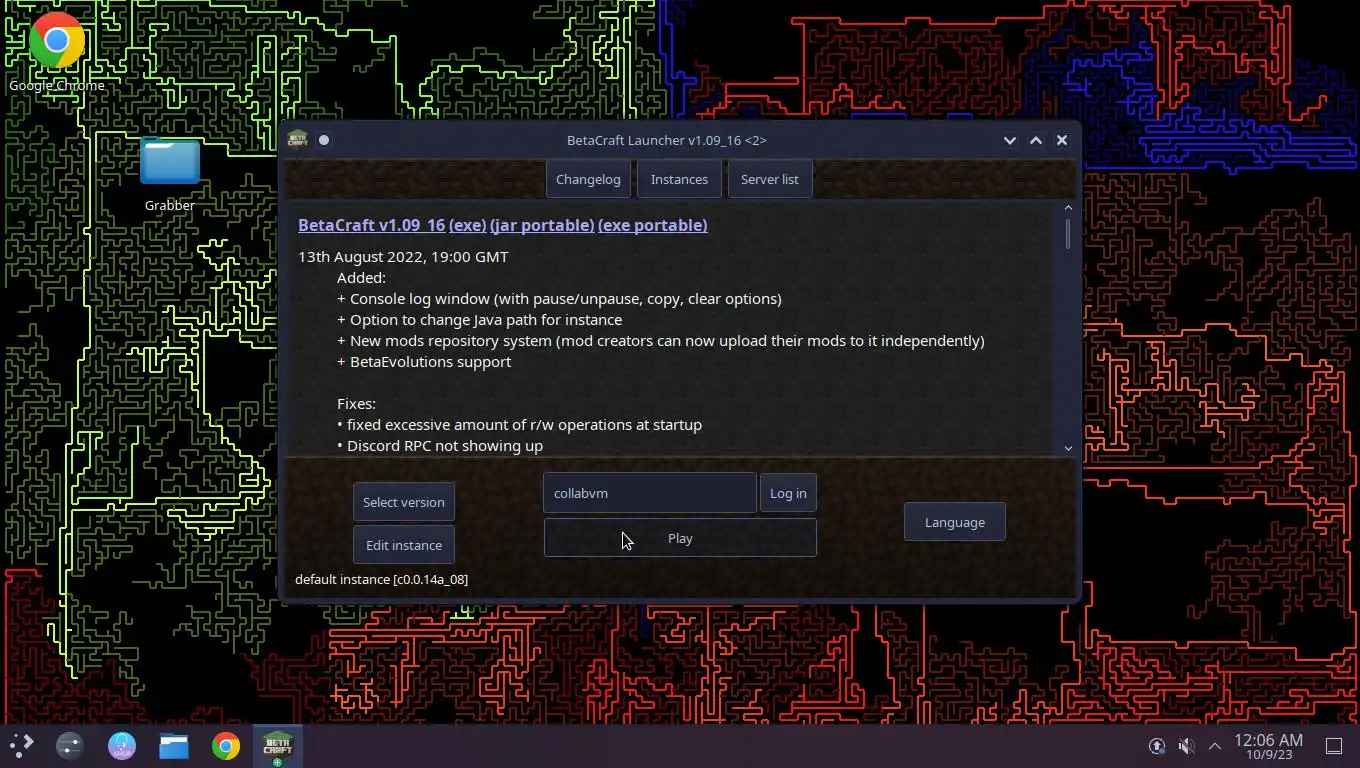Click 'BetaEvolutions support' changelog line

(x=424, y=361)
